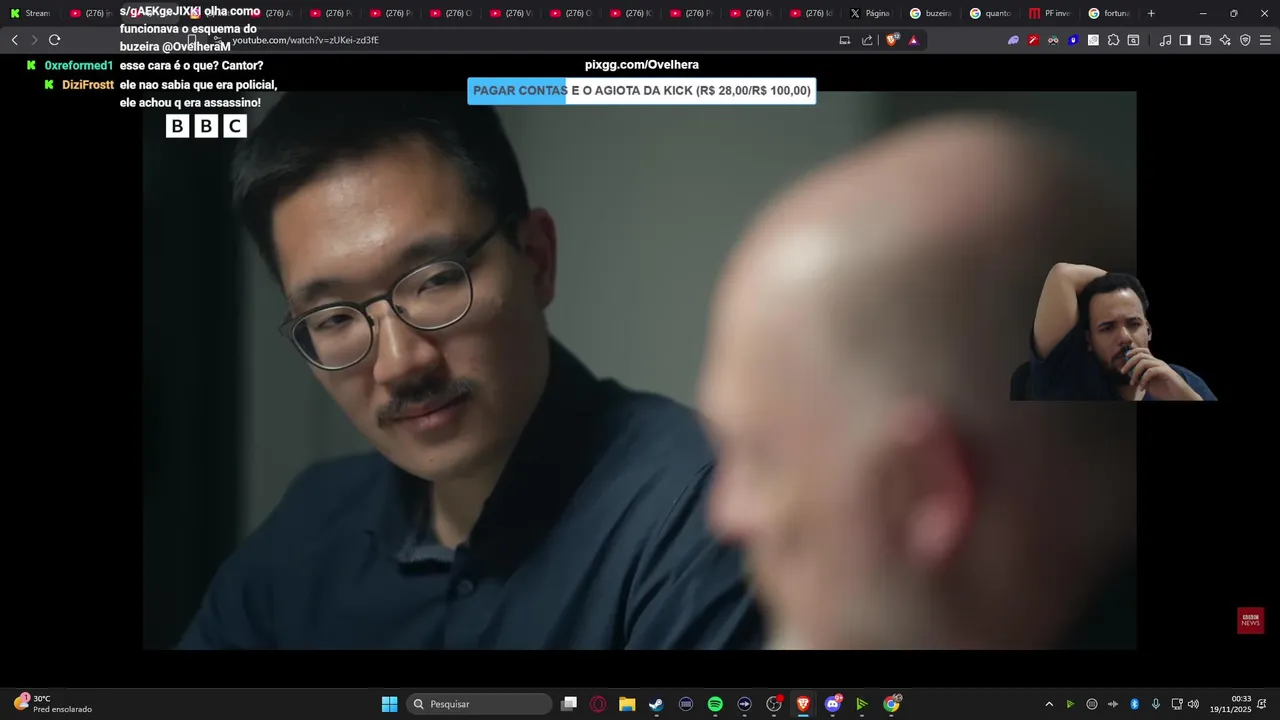This screenshot has height=720, width=1280.
Task: Open volume control in system tray
Action: tap(1193, 704)
